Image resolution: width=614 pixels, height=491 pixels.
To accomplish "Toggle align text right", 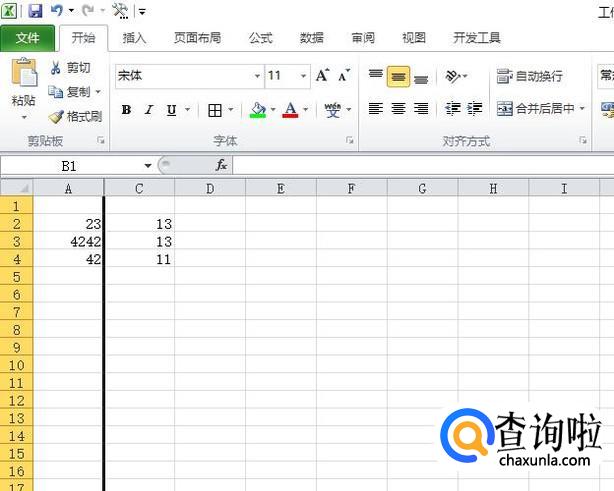I will coord(421,108).
